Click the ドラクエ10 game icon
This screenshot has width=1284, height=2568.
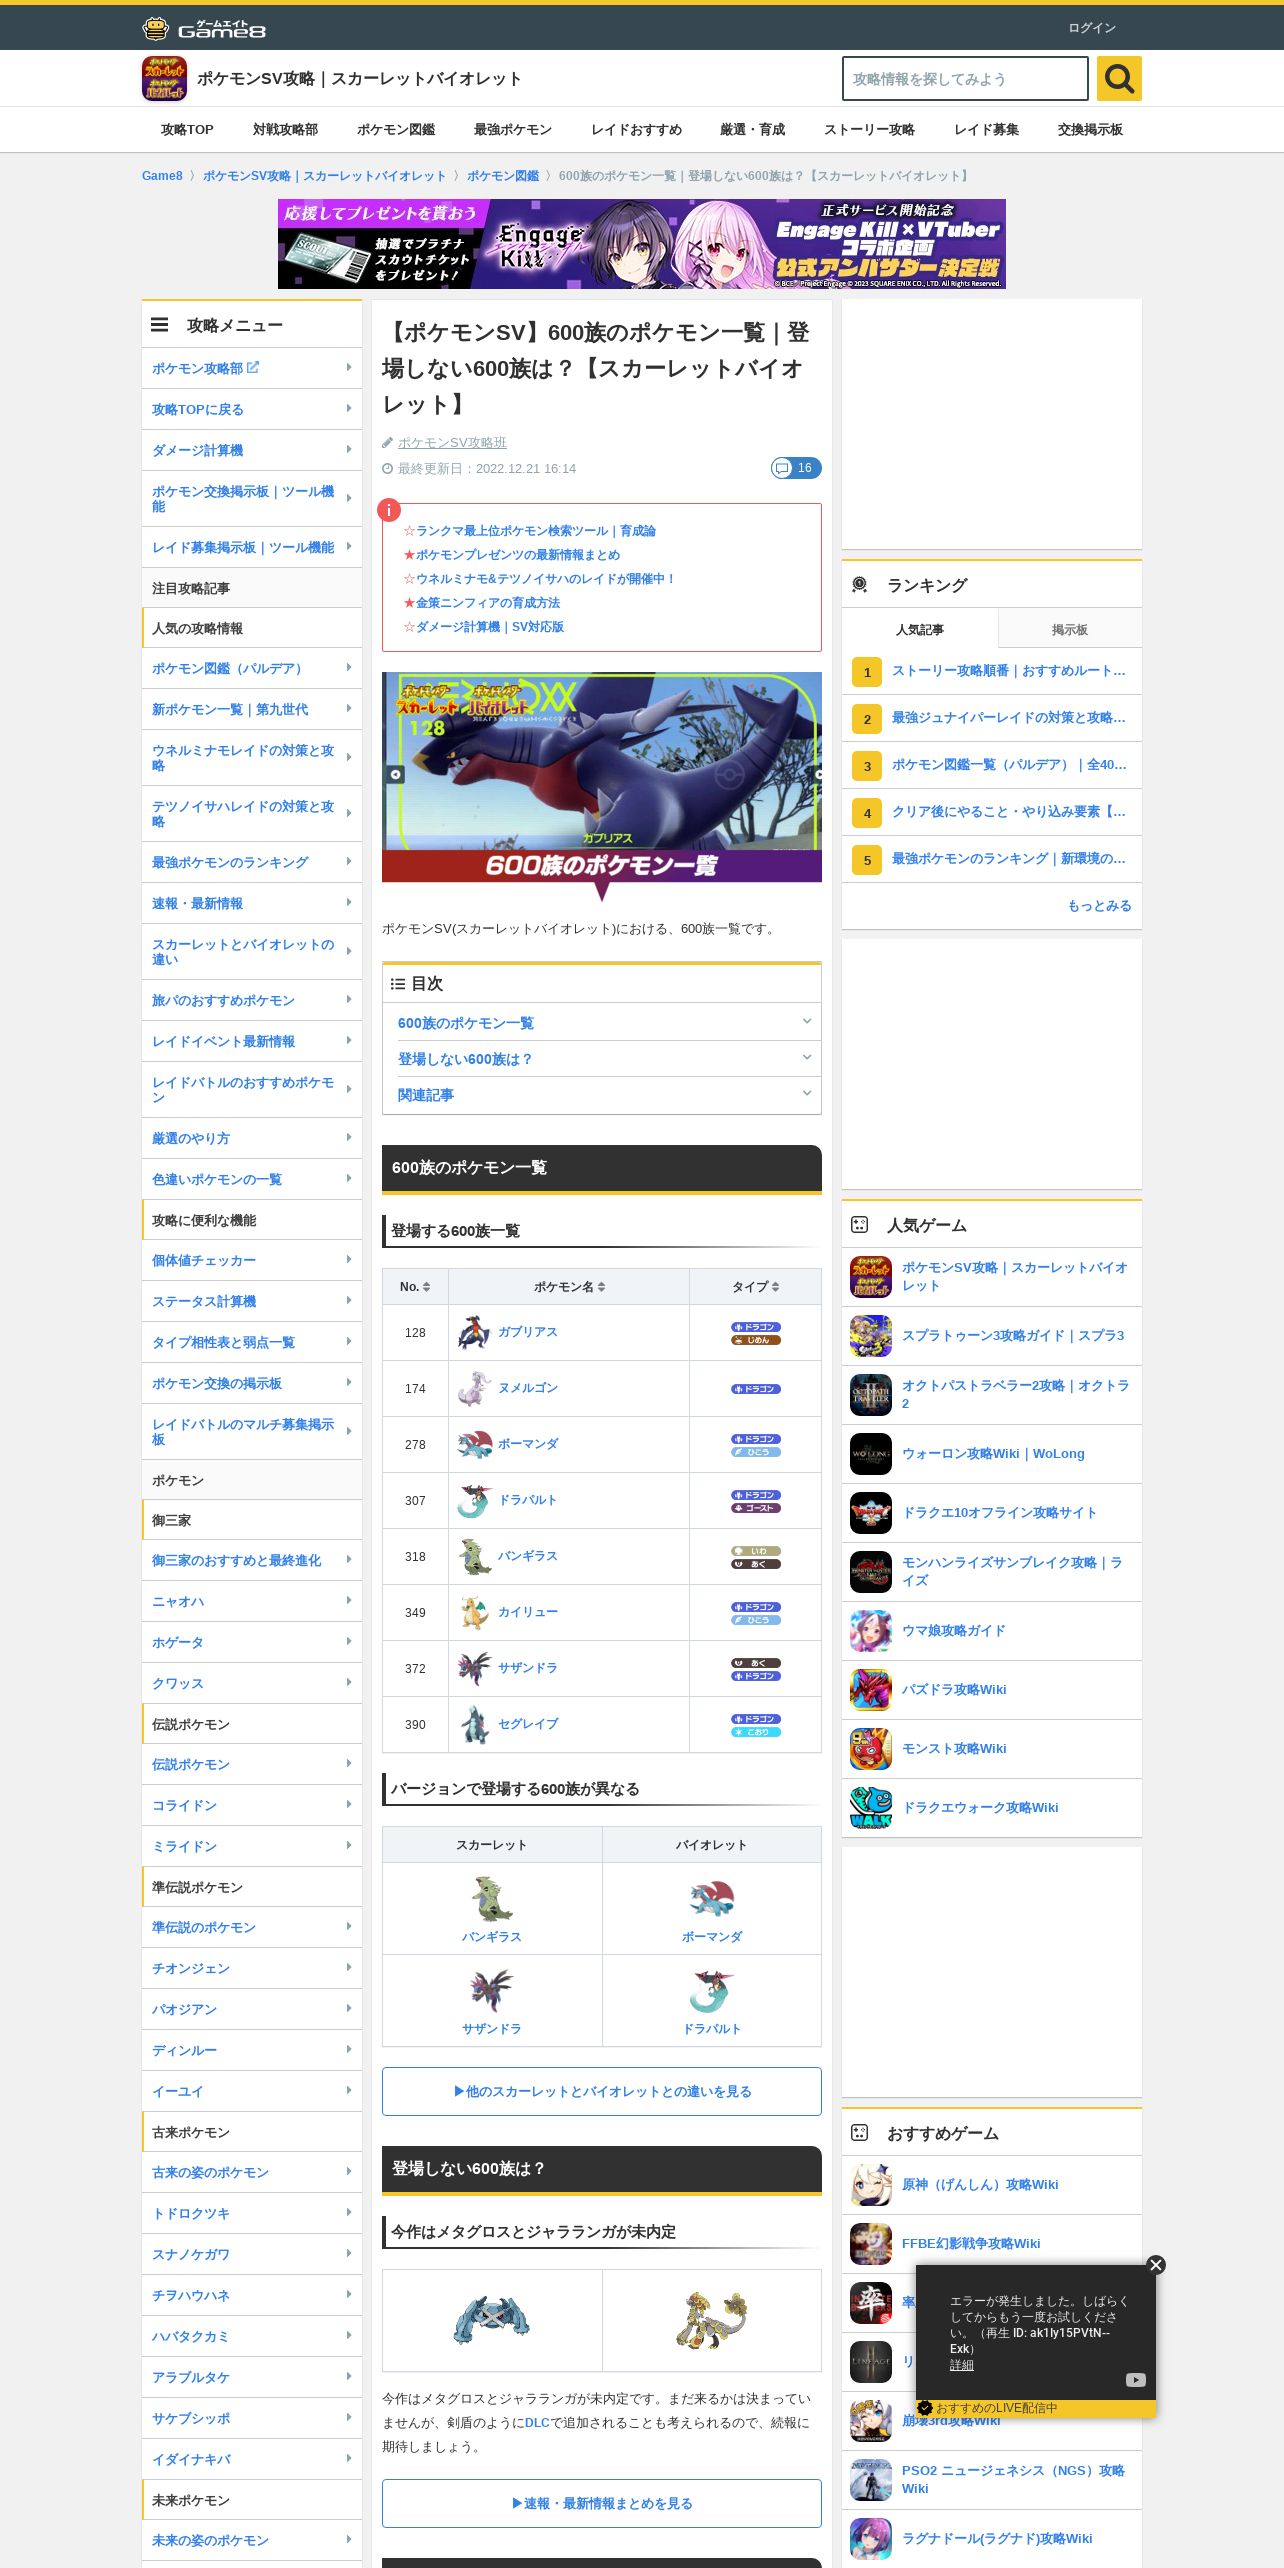point(871,1513)
